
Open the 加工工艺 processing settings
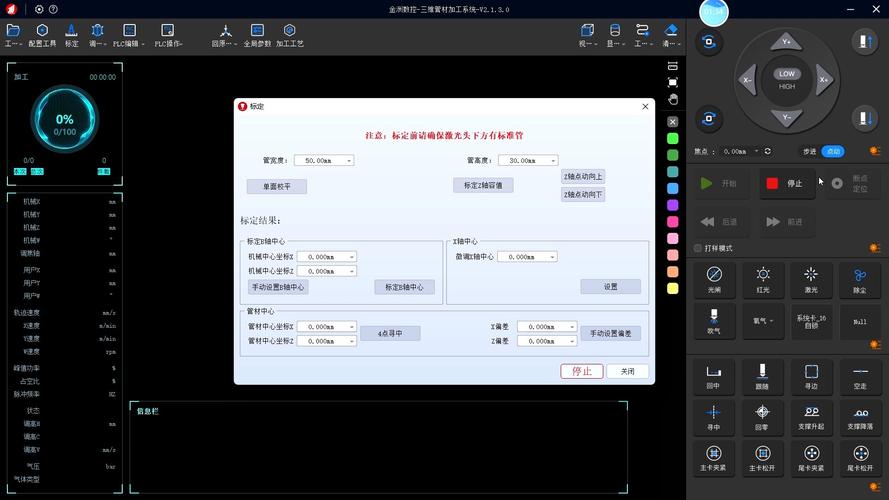point(290,35)
